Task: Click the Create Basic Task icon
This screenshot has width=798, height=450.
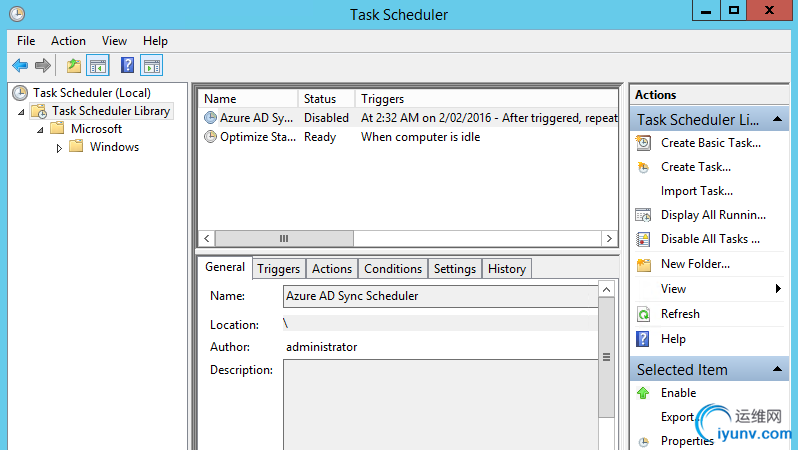Action: coord(643,143)
